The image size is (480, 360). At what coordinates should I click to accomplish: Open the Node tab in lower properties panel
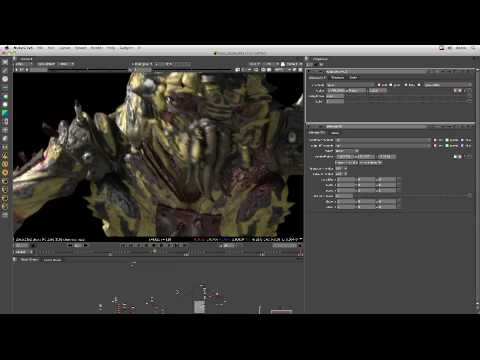335,133
